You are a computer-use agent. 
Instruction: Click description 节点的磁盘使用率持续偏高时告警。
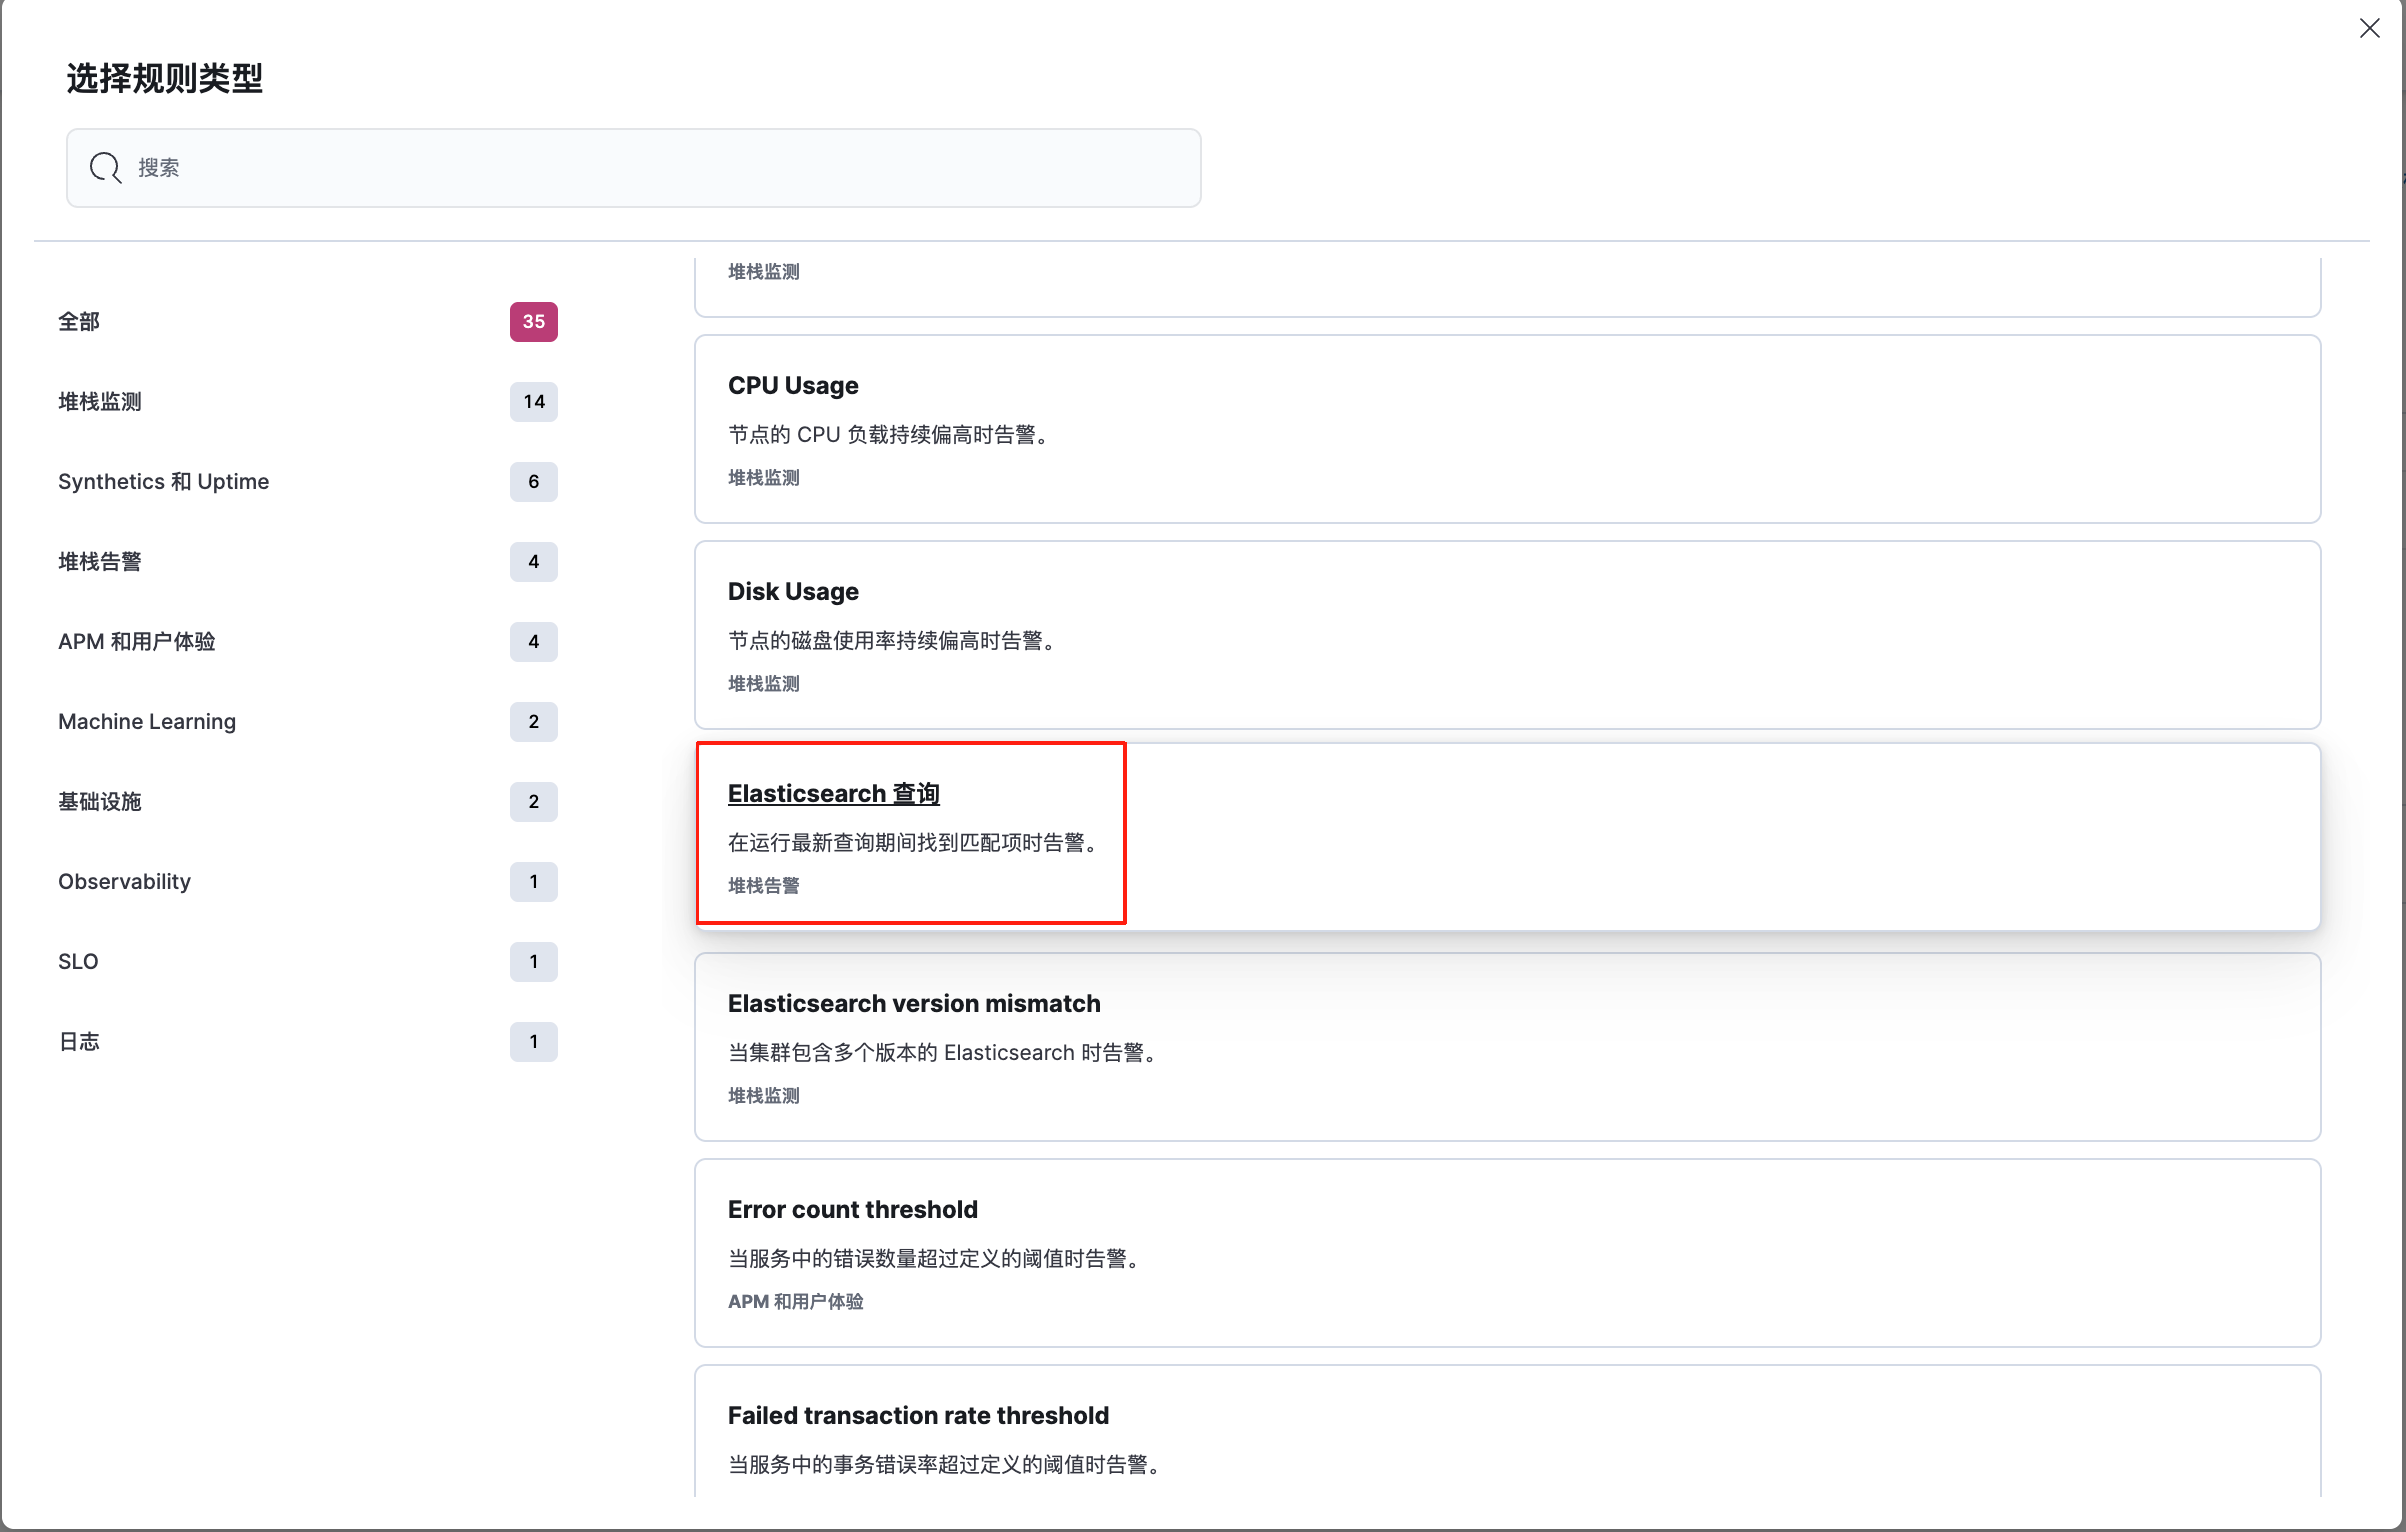pyautogui.click(x=895, y=640)
